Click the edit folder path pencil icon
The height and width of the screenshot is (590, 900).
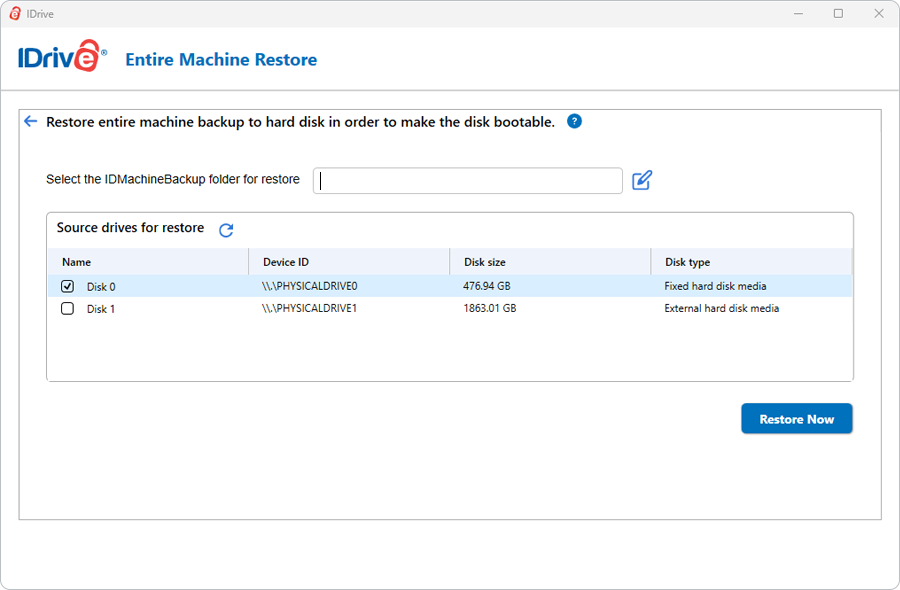point(642,180)
